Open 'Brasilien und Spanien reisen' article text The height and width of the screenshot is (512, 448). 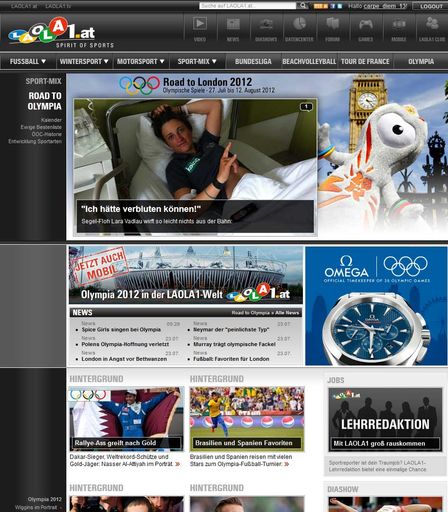[241, 460]
